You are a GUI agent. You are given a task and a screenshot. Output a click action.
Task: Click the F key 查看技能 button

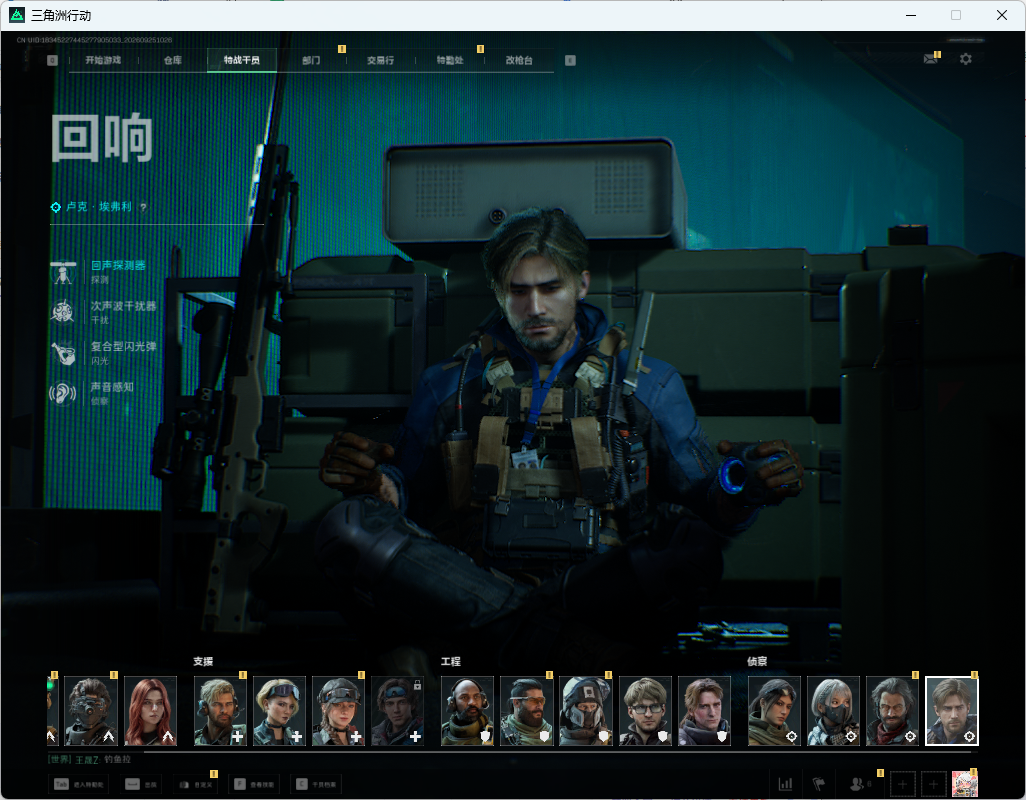pyautogui.click(x=255, y=784)
